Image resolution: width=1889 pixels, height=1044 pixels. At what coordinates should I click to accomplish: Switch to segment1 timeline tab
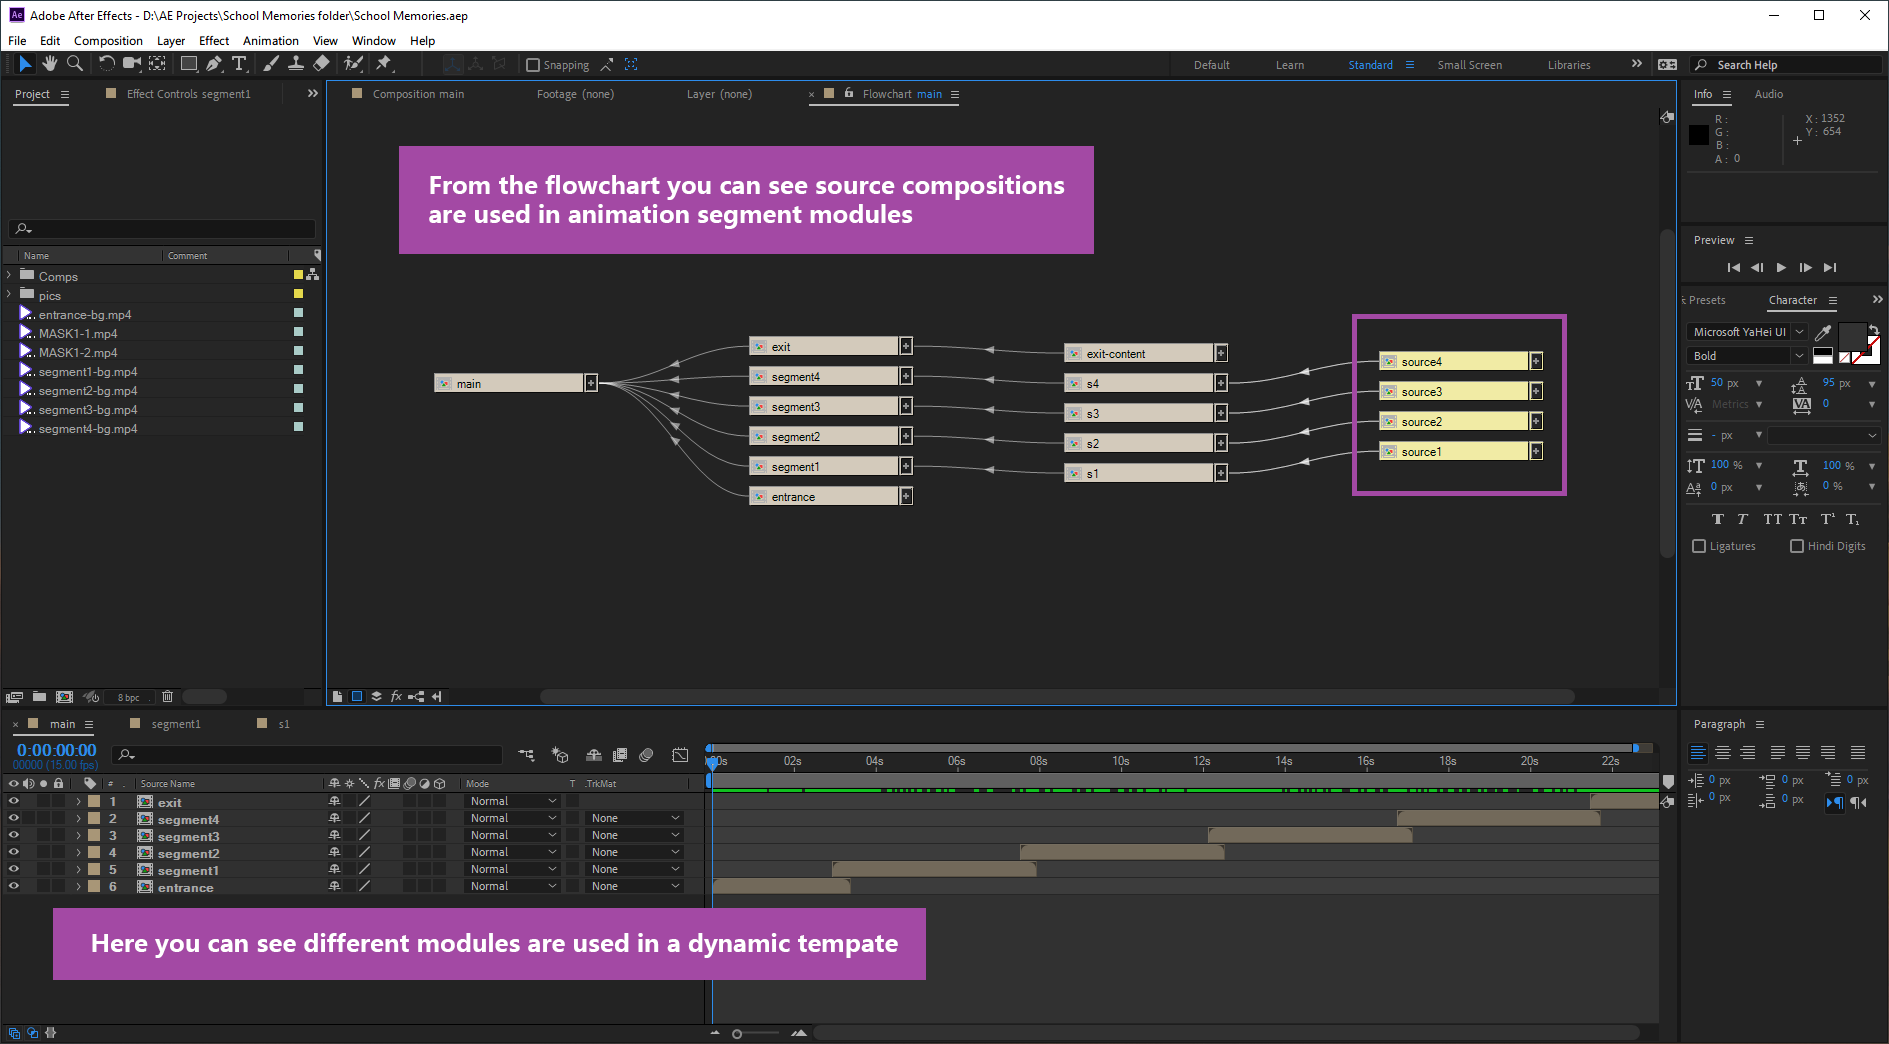[176, 724]
